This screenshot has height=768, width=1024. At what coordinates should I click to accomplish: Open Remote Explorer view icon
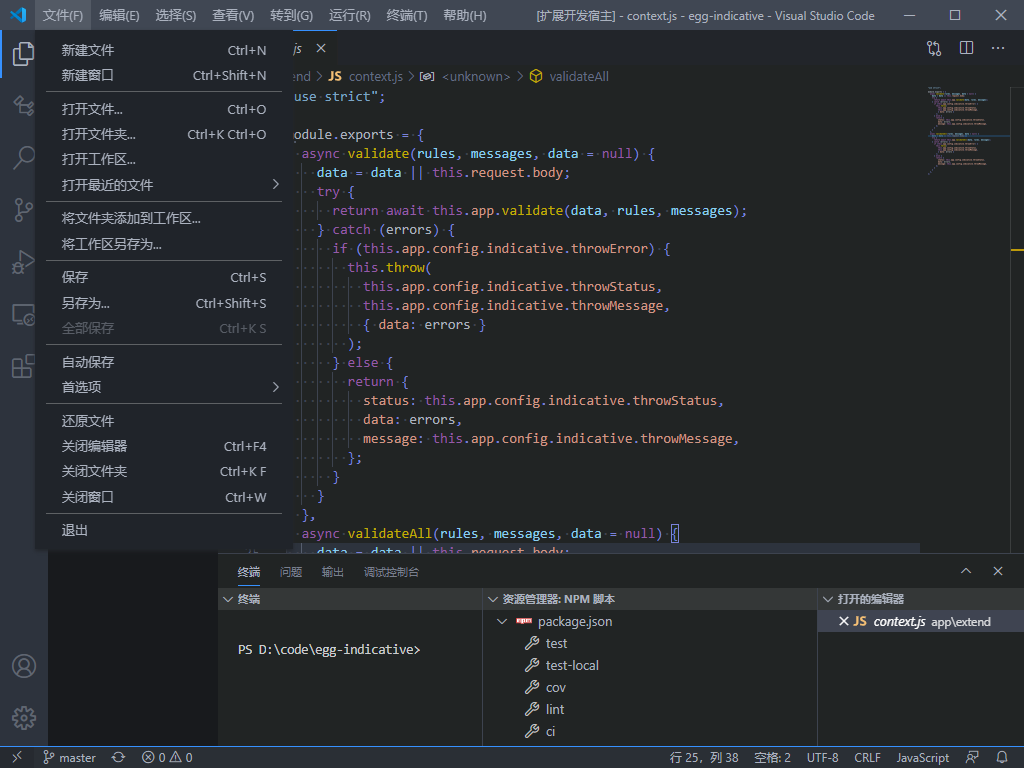point(24,314)
